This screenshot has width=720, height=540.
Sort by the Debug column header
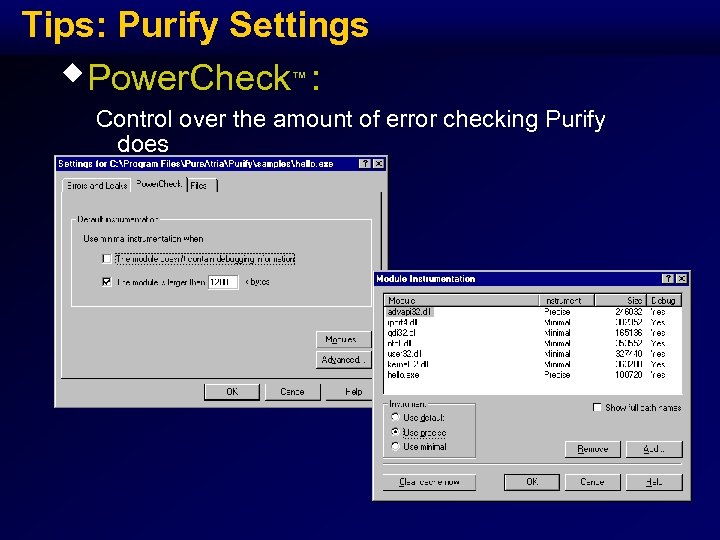click(x=664, y=300)
